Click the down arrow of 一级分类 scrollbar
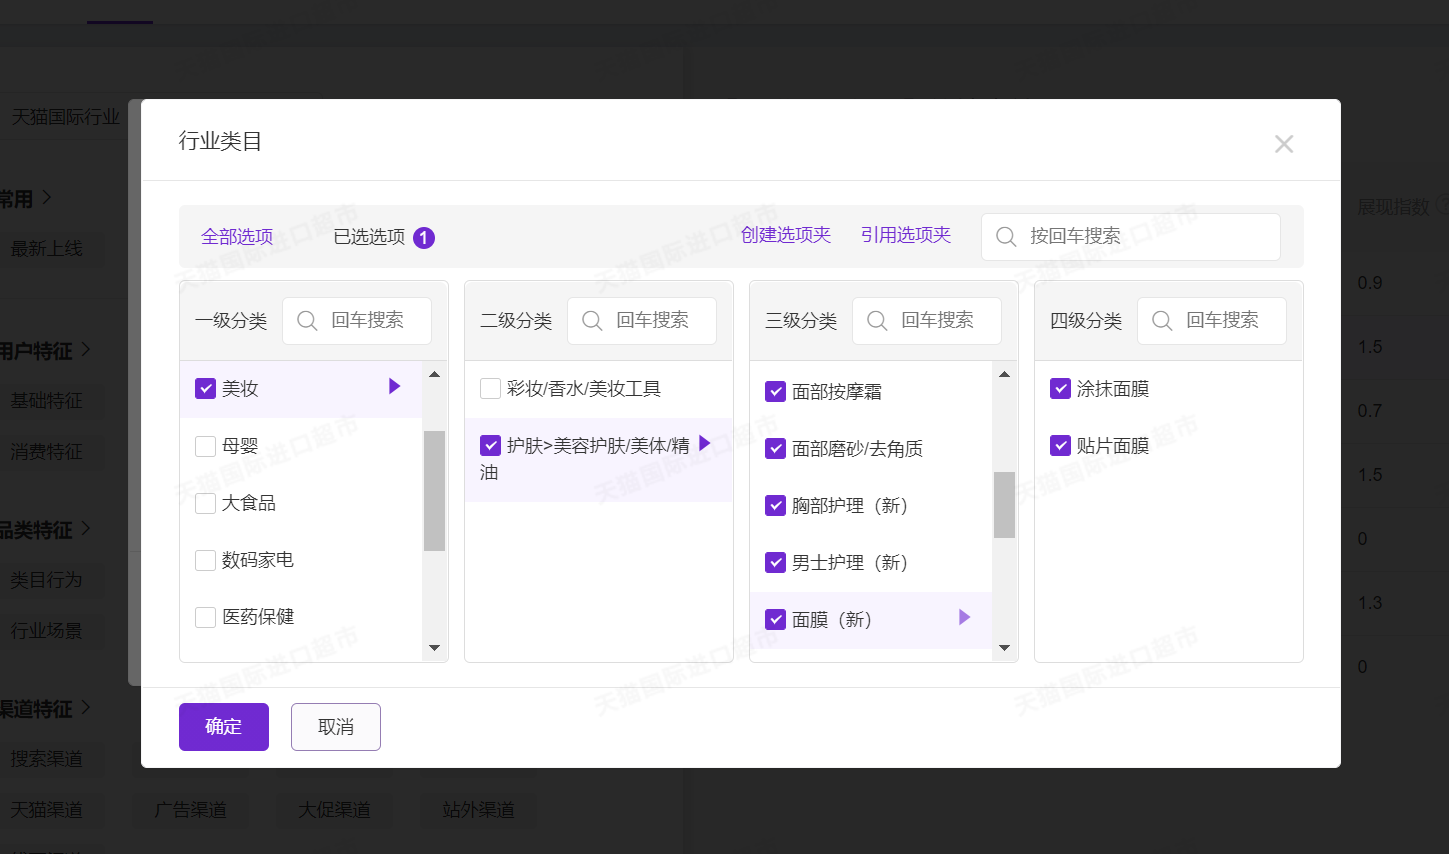Image resolution: width=1449 pixels, height=854 pixels. point(434,648)
